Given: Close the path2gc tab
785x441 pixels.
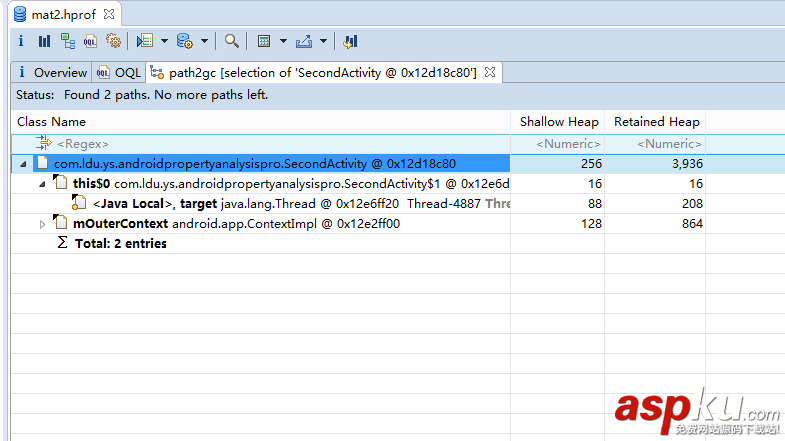Looking at the screenshot, I should 490,73.
